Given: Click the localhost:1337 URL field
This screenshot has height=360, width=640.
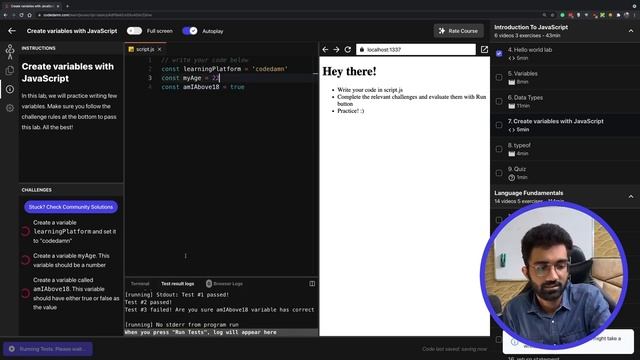Looking at the screenshot, I should click(x=416, y=49).
